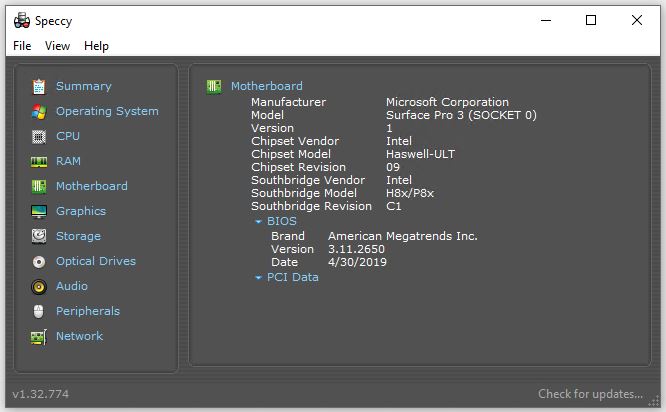Viewport: 666px width, 412px height.
Task: Select the American Megatrends Inc. brand value
Action: coord(403,236)
